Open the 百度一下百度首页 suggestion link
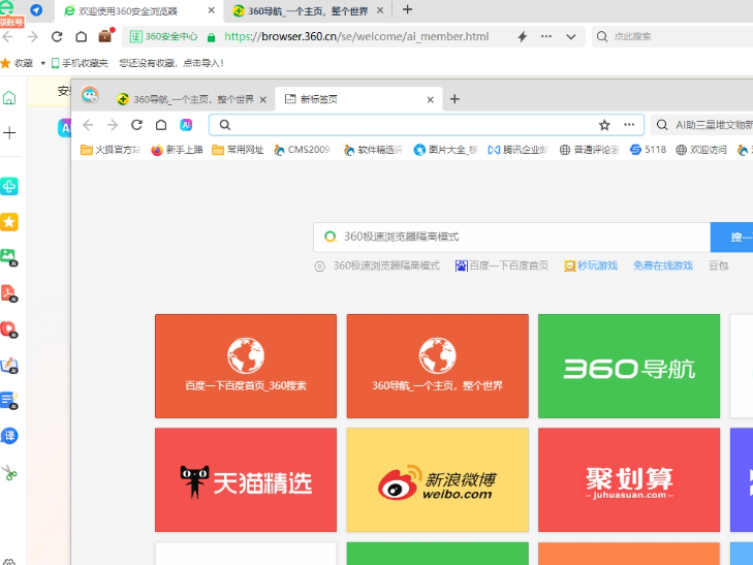This screenshot has width=753, height=565. point(502,266)
